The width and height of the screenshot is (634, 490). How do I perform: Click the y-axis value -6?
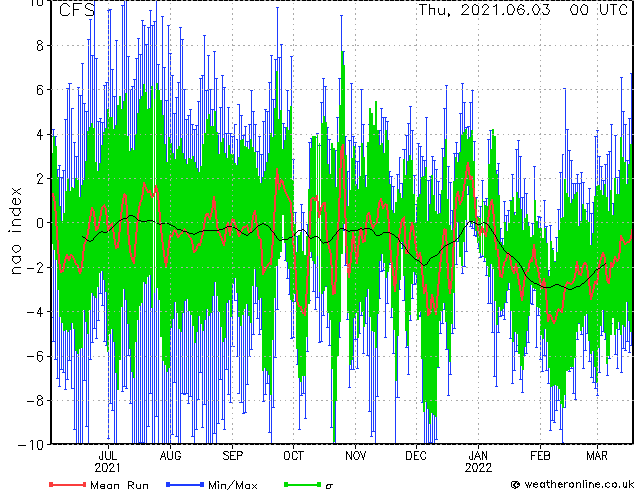[x=35, y=356]
